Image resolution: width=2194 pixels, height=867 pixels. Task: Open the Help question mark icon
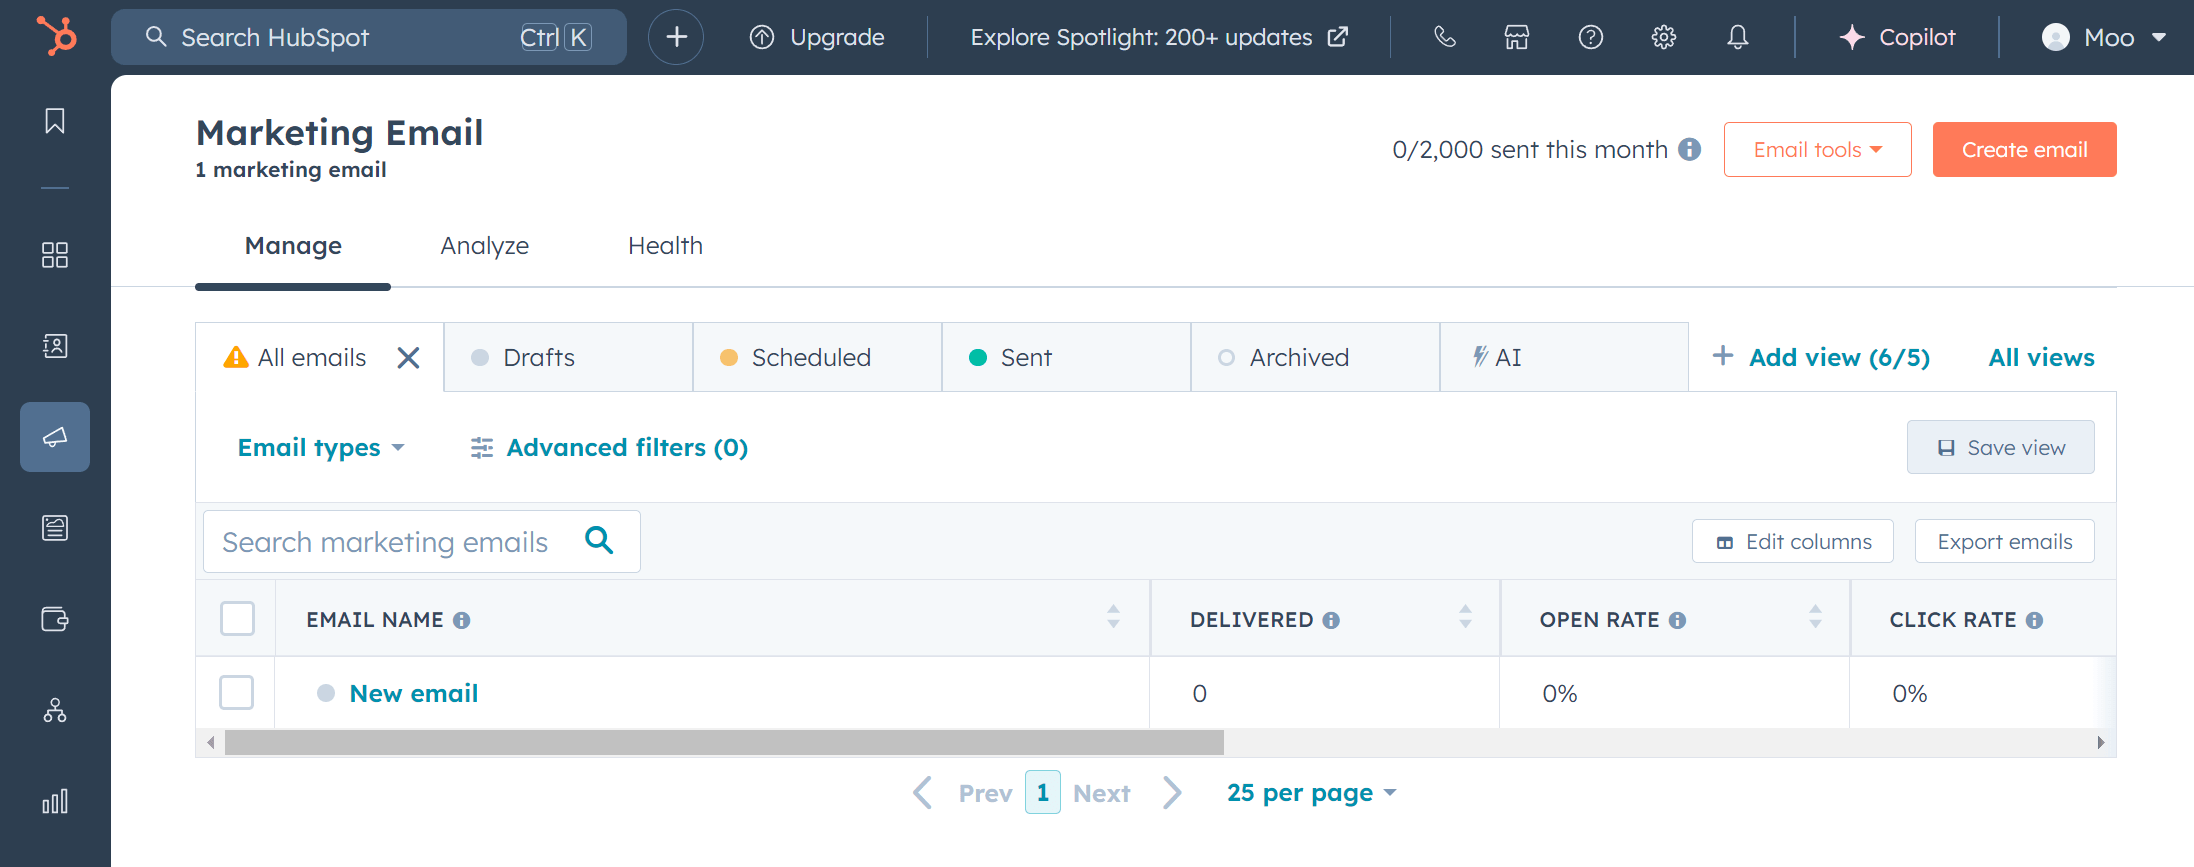pos(1590,37)
